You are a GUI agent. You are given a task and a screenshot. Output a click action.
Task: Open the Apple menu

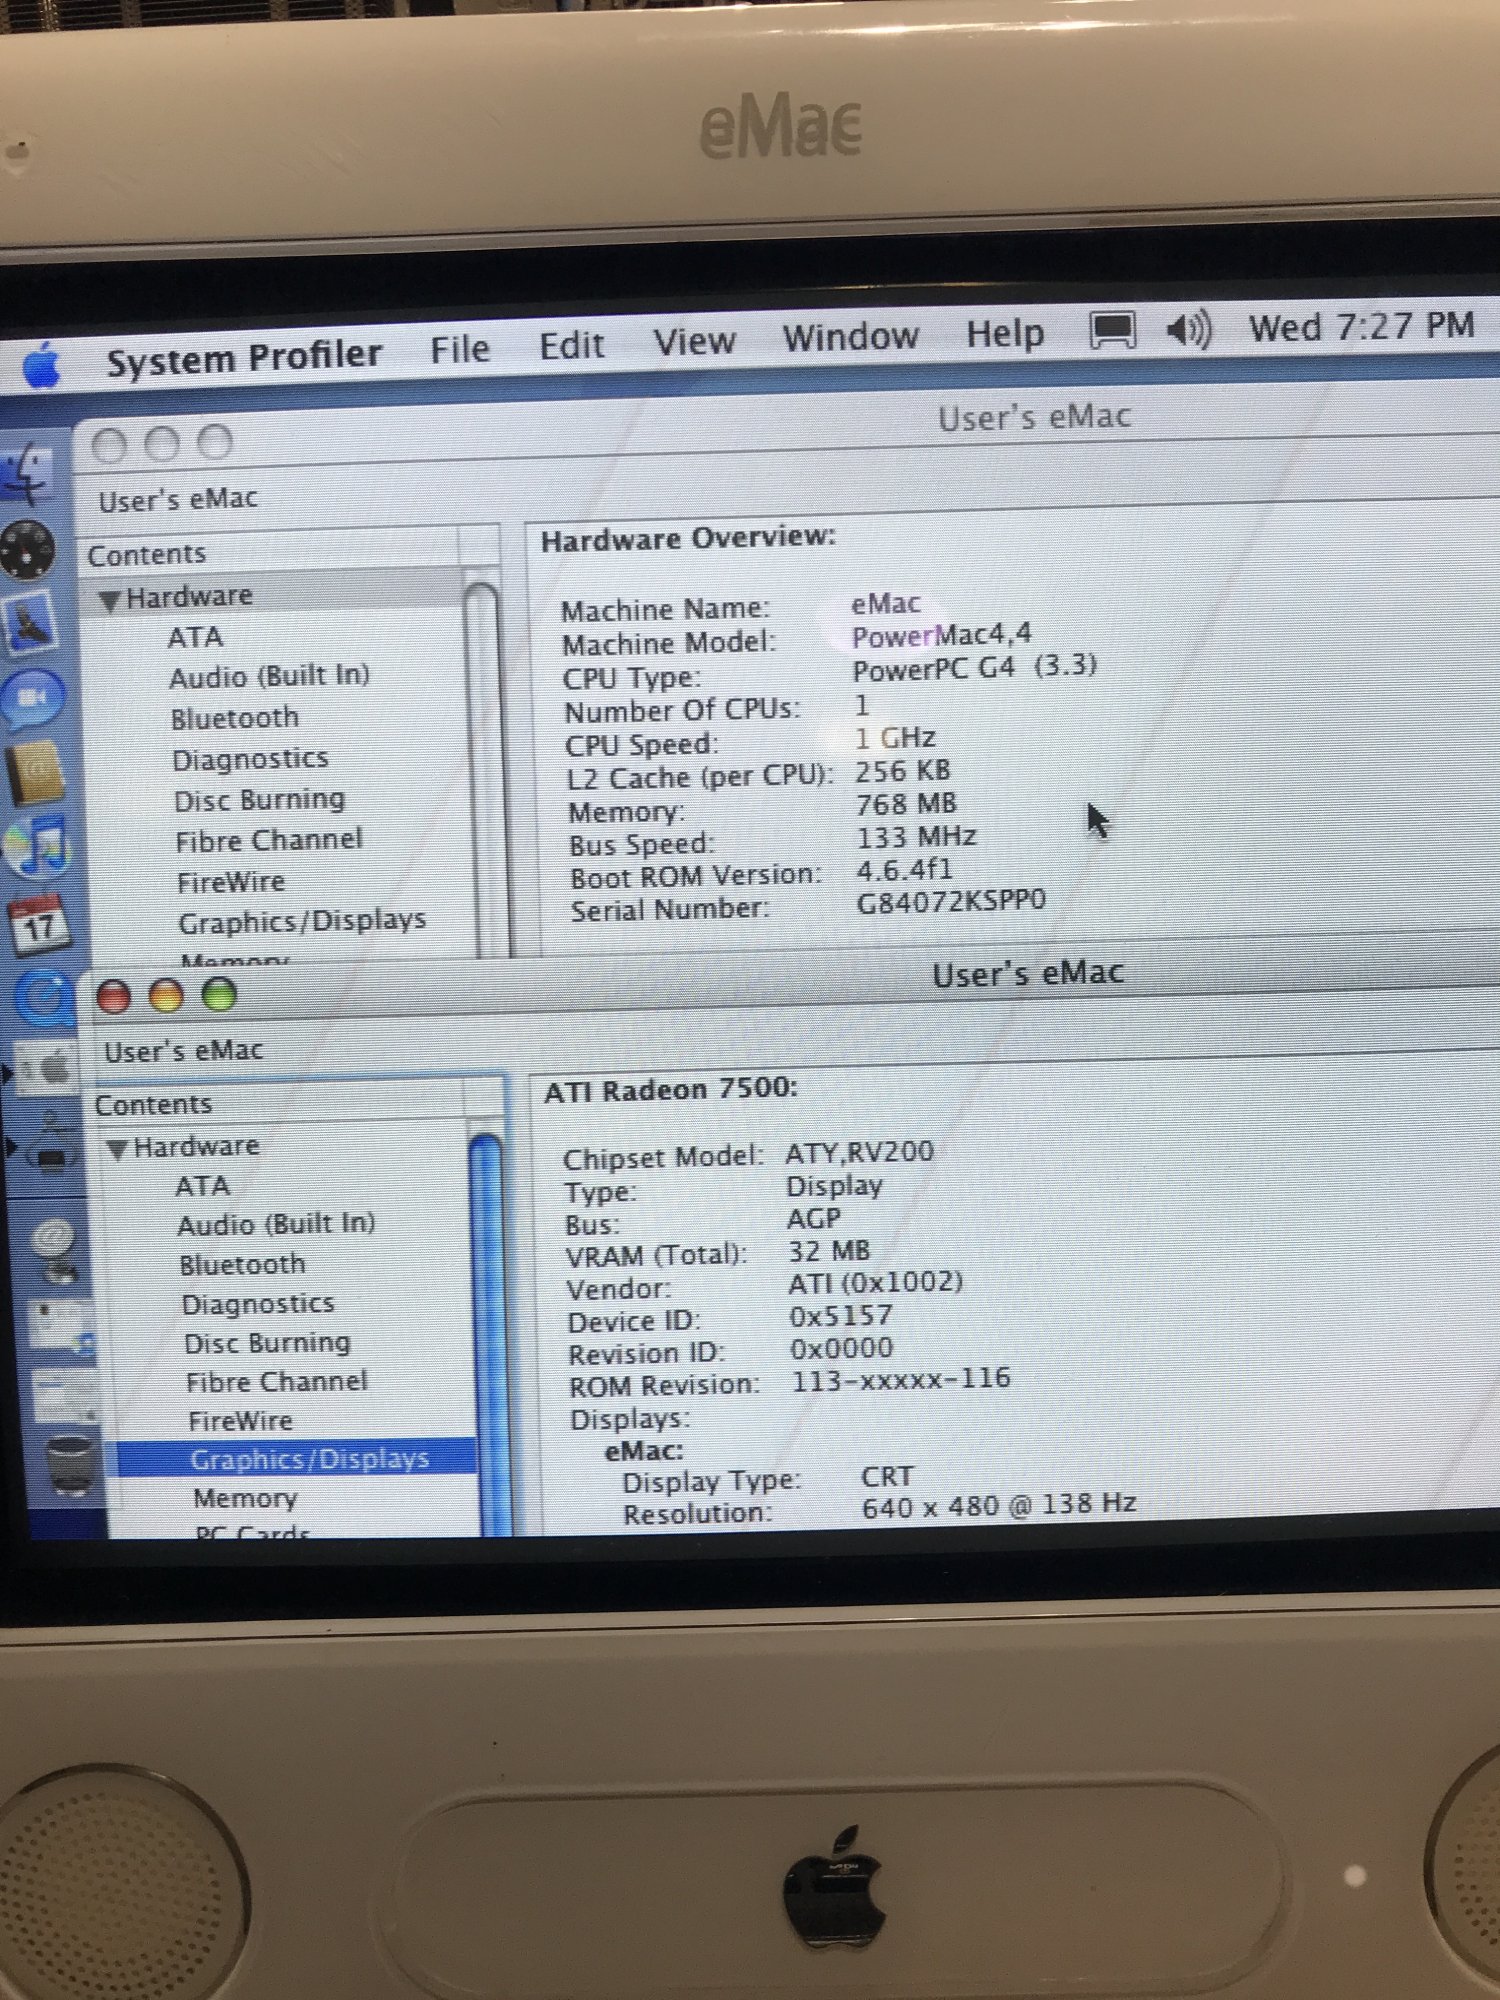(x=41, y=366)
